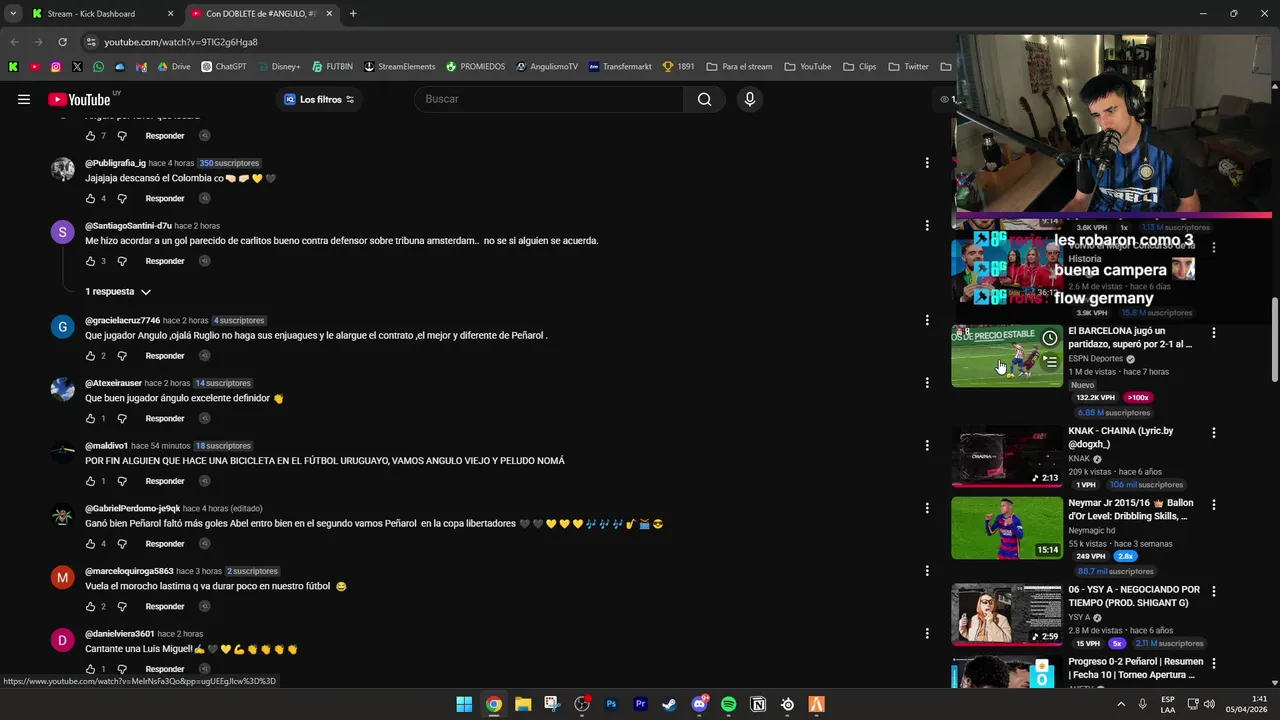Open @maldivo1's channel from username
The image size is (1280, 720).
click(106, 446)
